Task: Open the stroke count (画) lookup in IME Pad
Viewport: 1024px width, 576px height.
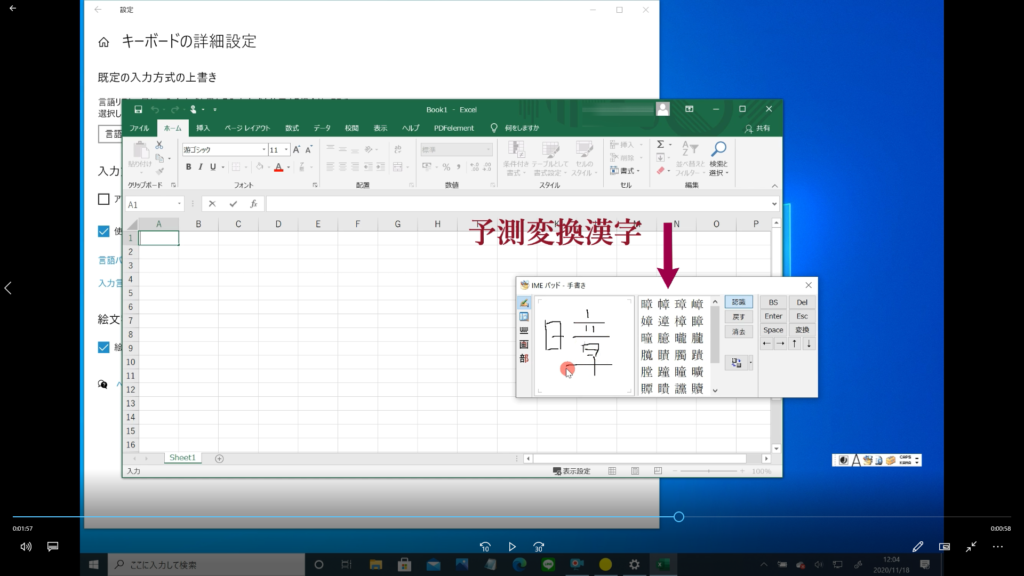Action: 524,344
